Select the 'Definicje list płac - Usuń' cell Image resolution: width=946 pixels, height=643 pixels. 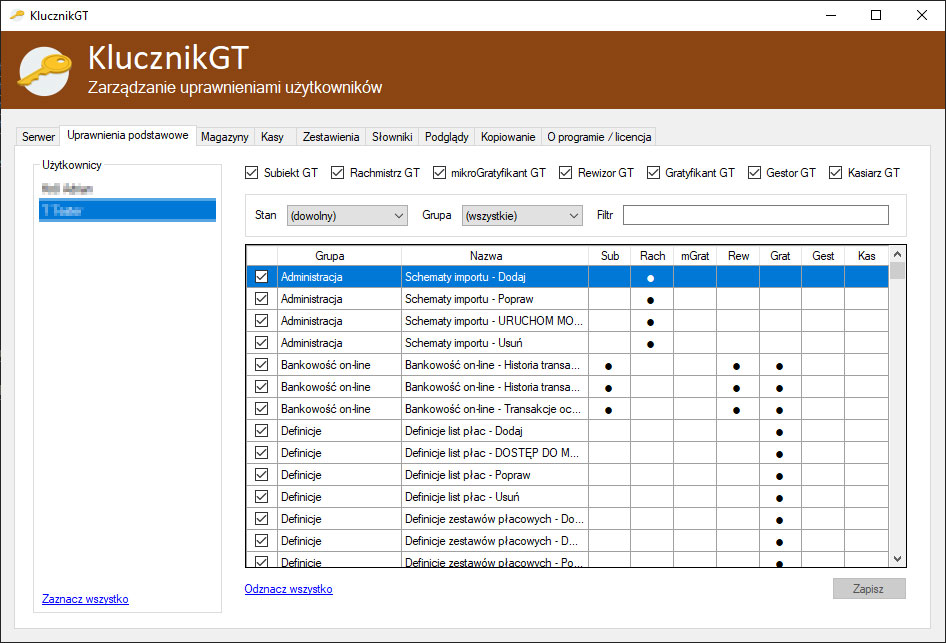tap(495, 497)
